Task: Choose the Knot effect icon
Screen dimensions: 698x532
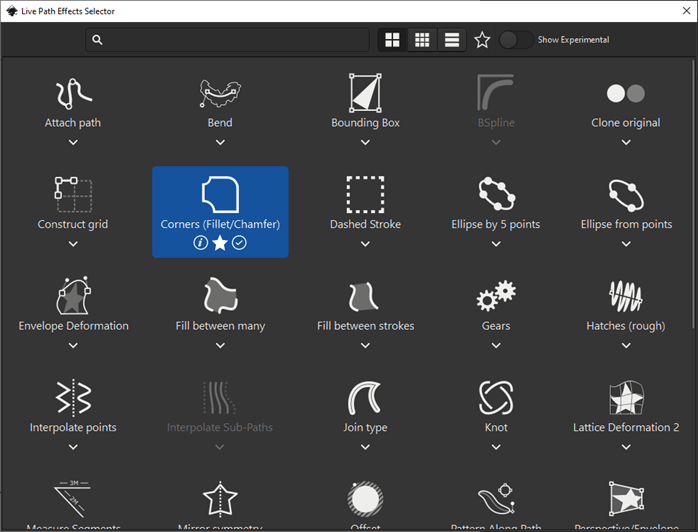Action: tap(496, 397)
